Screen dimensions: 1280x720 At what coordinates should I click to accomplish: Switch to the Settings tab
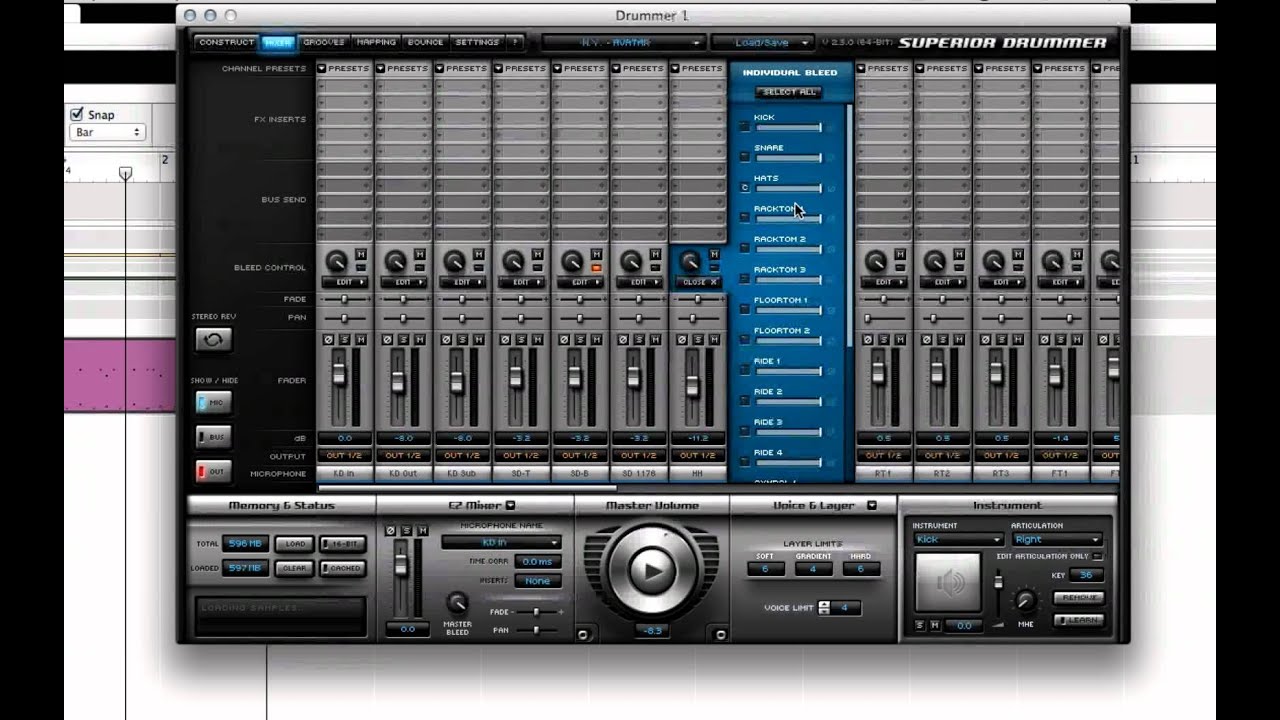477,42
